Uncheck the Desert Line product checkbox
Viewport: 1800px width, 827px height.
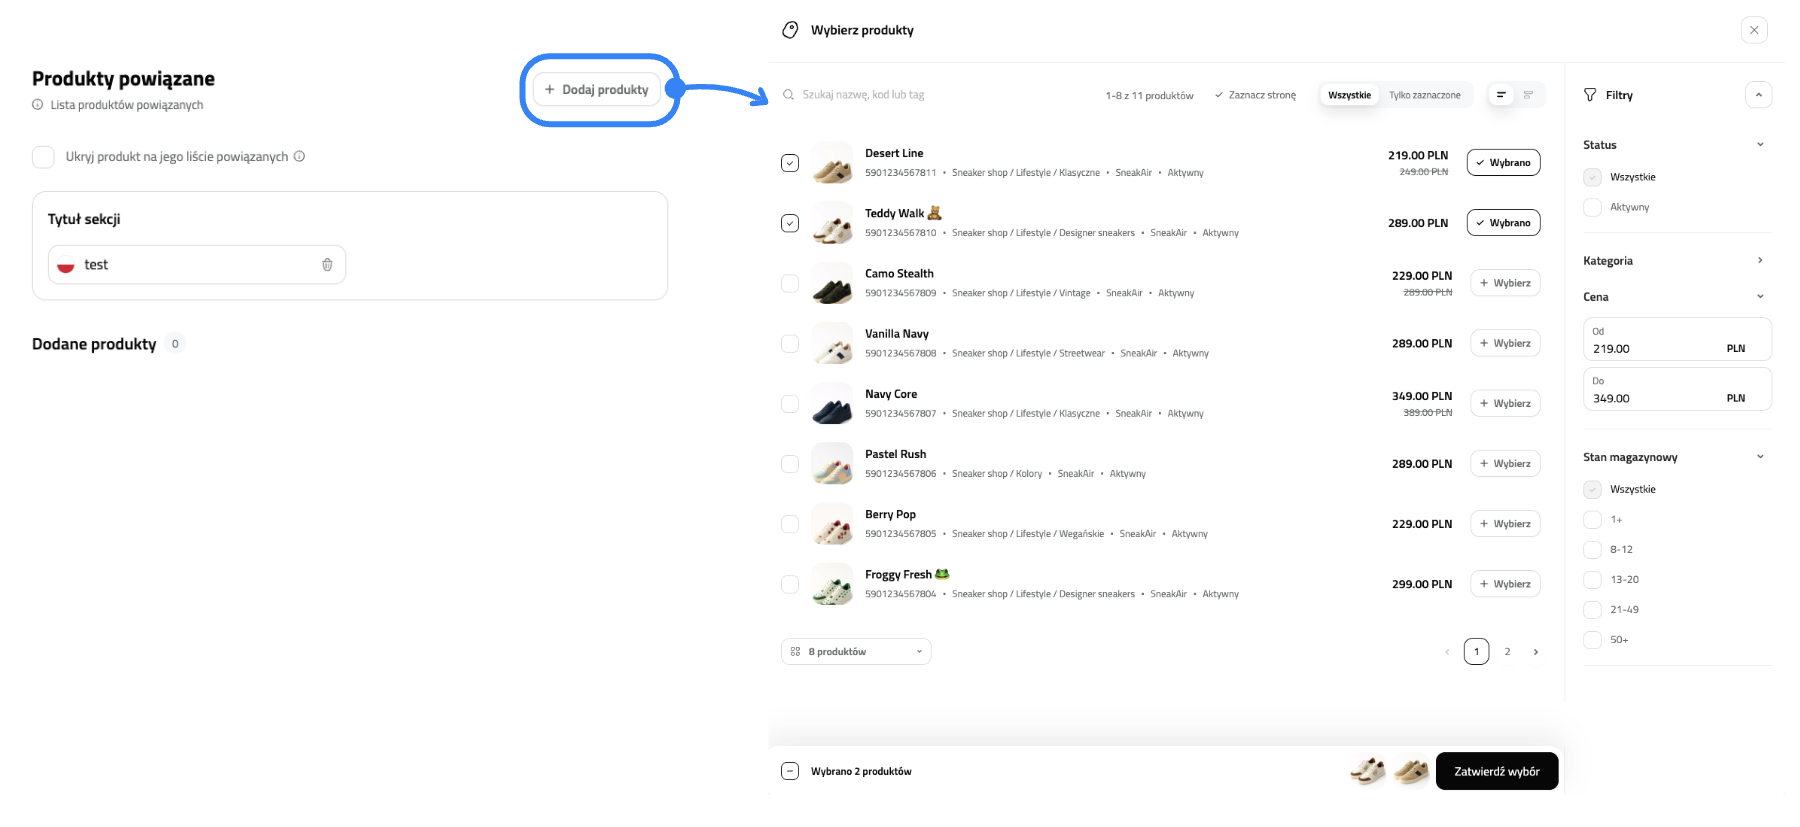[x=790, y=163]
